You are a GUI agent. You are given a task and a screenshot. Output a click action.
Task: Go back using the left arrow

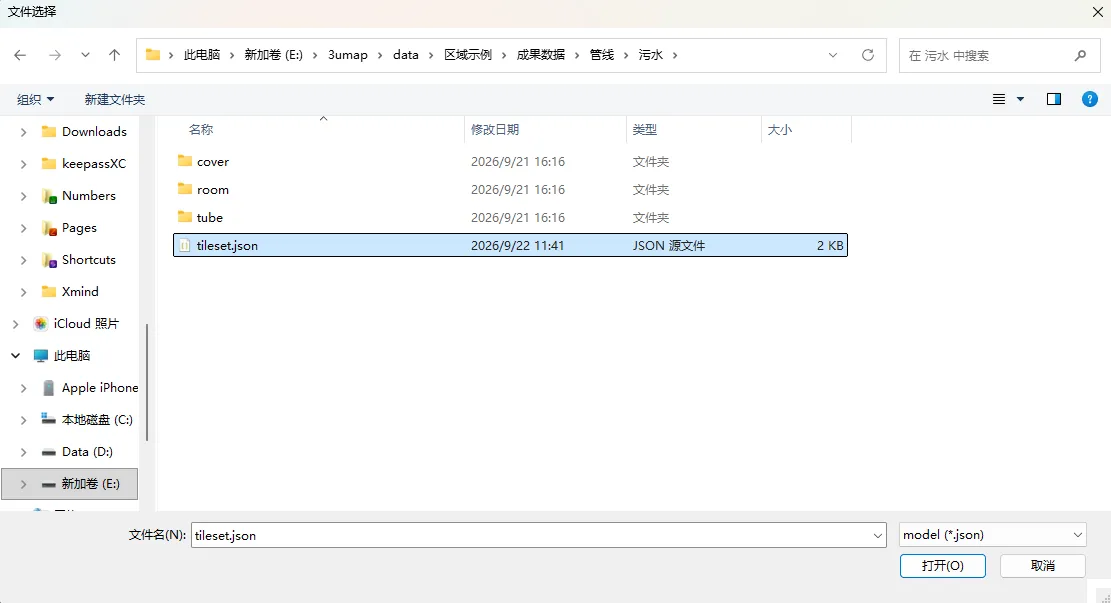tap(20, 55)
